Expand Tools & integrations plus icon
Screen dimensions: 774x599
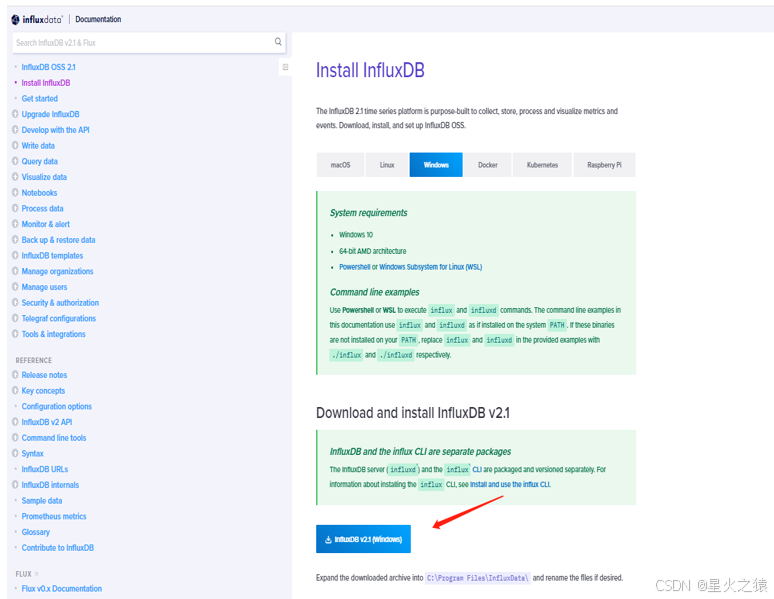tap(15, 334)
